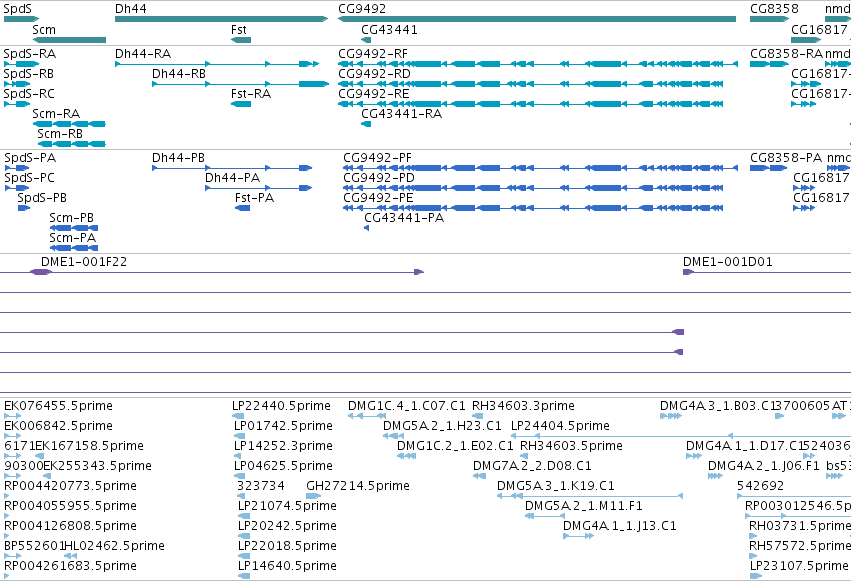Select the Dh44 gene bar
The image size is (851, 581).
point(221,19)
